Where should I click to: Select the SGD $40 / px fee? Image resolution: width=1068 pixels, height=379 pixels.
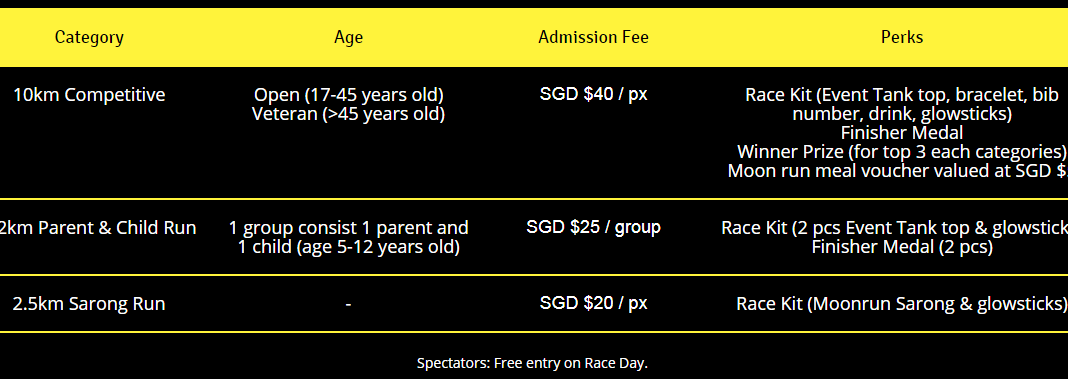(x=593, y=94)
